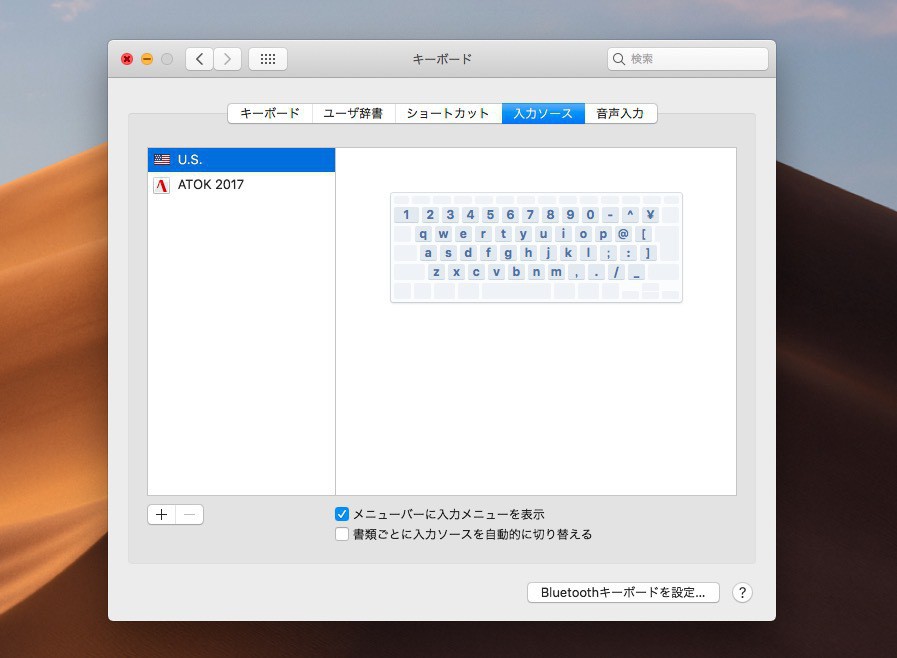Switch to the 音声入力 tab

tap(620, 113)
